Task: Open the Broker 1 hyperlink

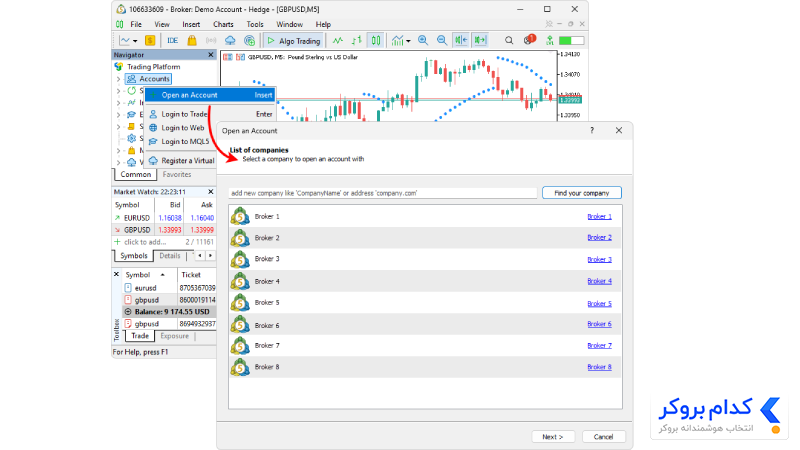Action: click(x=599, y=216)
